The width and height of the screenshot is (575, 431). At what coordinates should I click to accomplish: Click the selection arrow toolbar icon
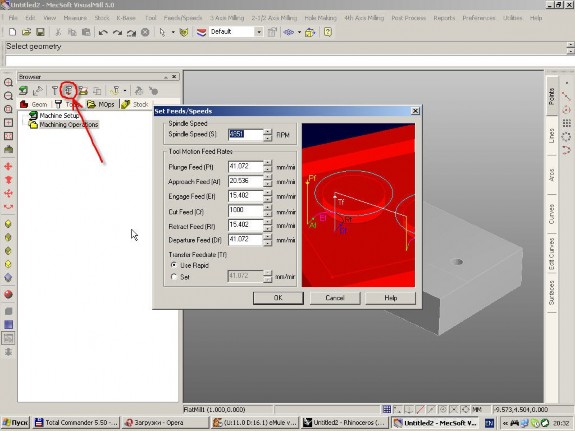click(x=162, y=32)
